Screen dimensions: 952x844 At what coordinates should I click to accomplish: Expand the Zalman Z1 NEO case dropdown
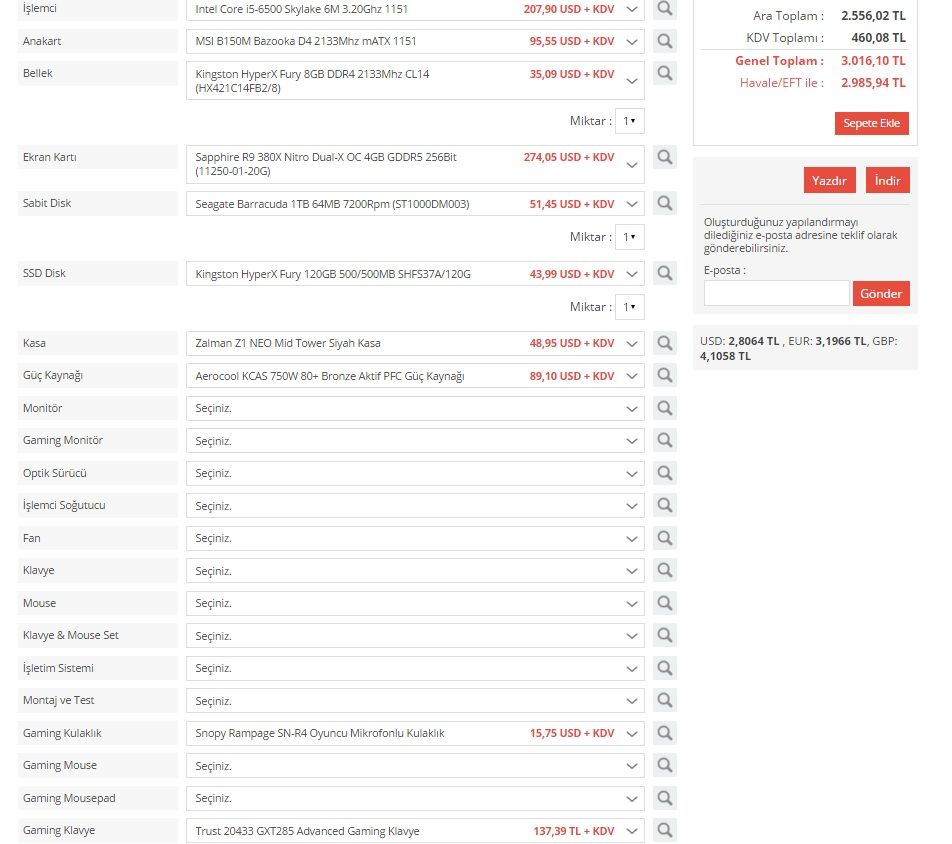[415, 343]
